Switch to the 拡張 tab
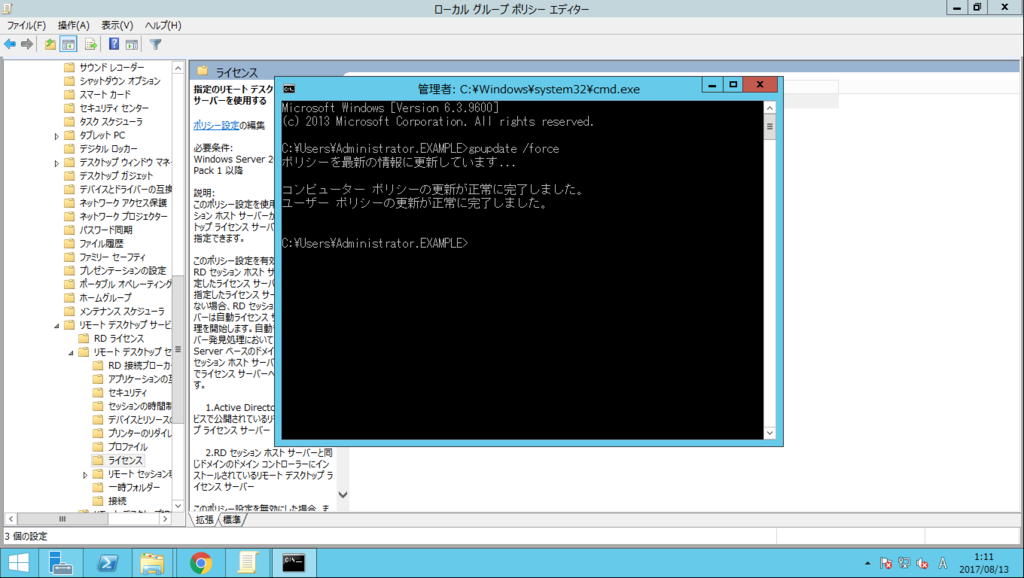 point(204,520)
